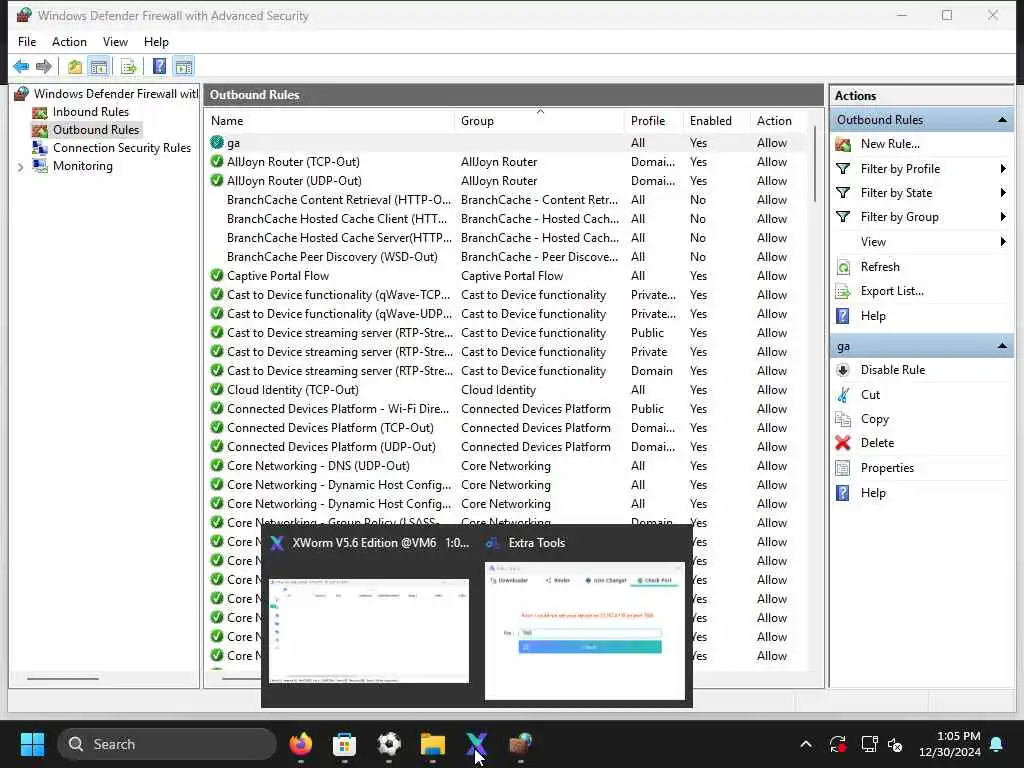Click the New Rule icon in Actions
The height and width of the screenshot is (768, 1024).
pyautogui.click(x=843, y=144)
